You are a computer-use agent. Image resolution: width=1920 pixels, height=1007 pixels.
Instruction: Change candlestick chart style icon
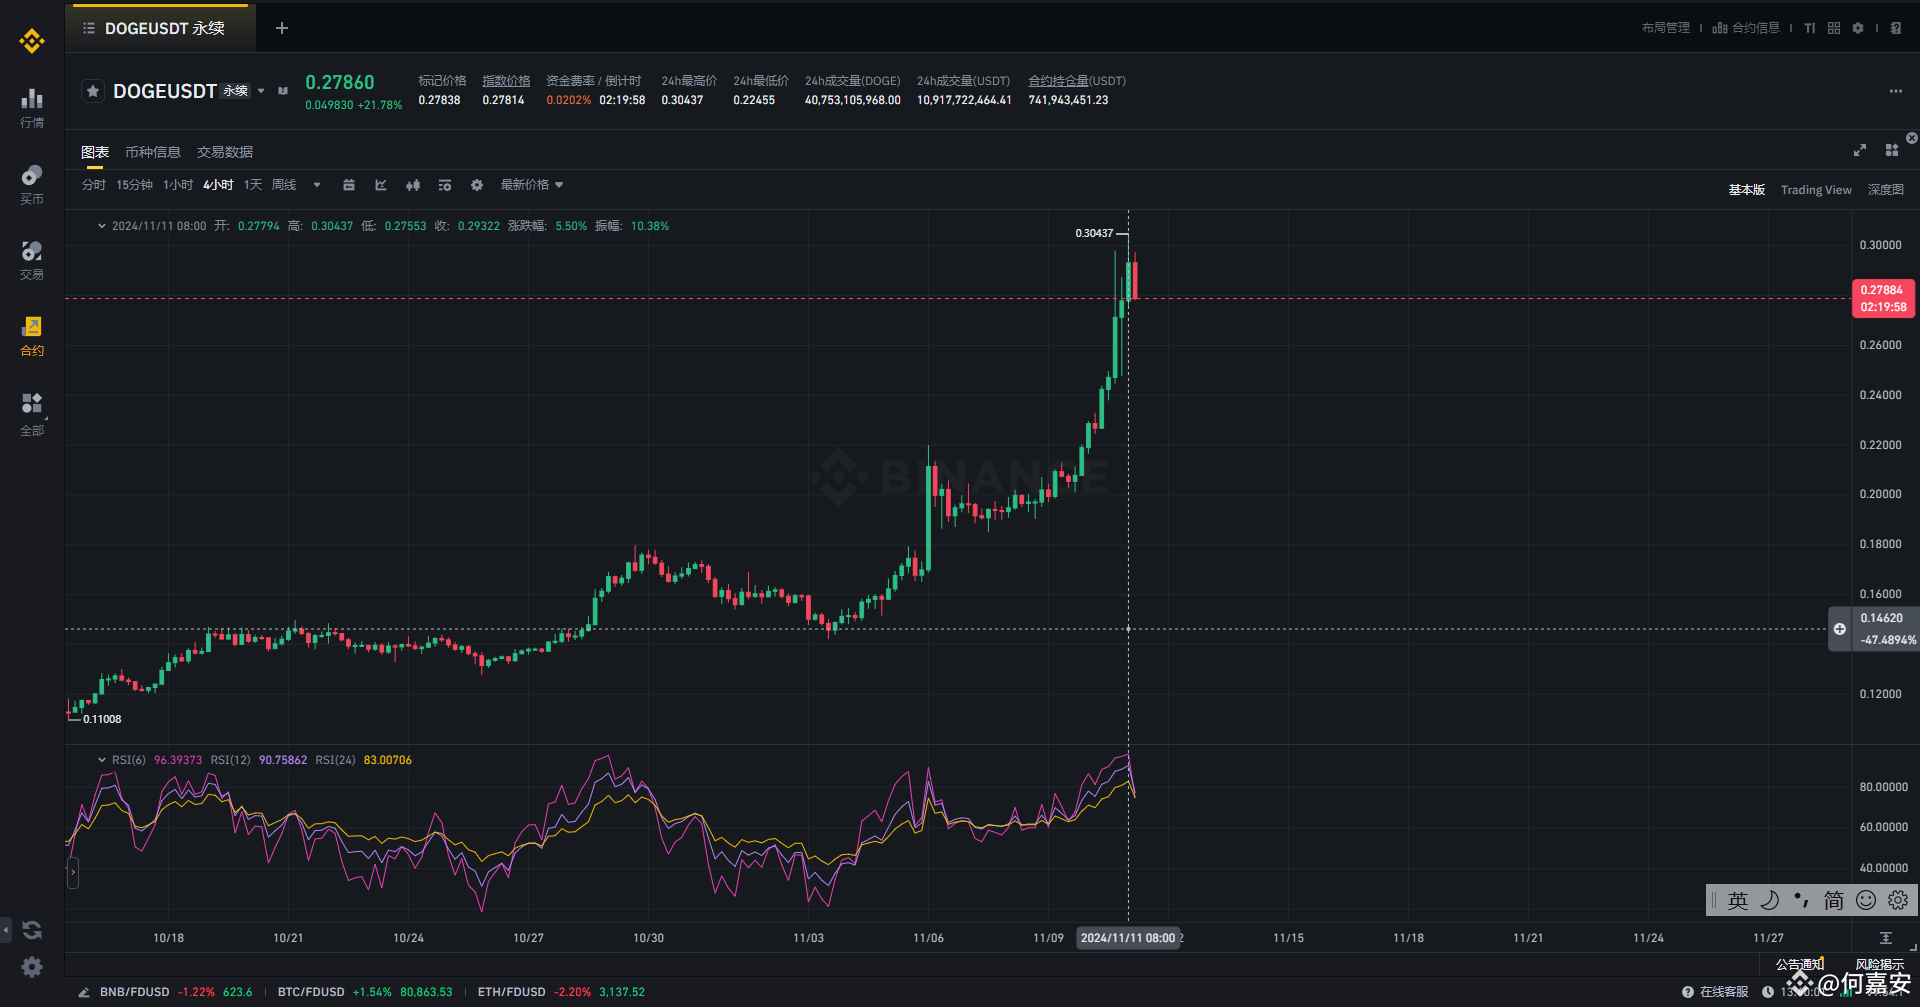(x=413, y=185)
